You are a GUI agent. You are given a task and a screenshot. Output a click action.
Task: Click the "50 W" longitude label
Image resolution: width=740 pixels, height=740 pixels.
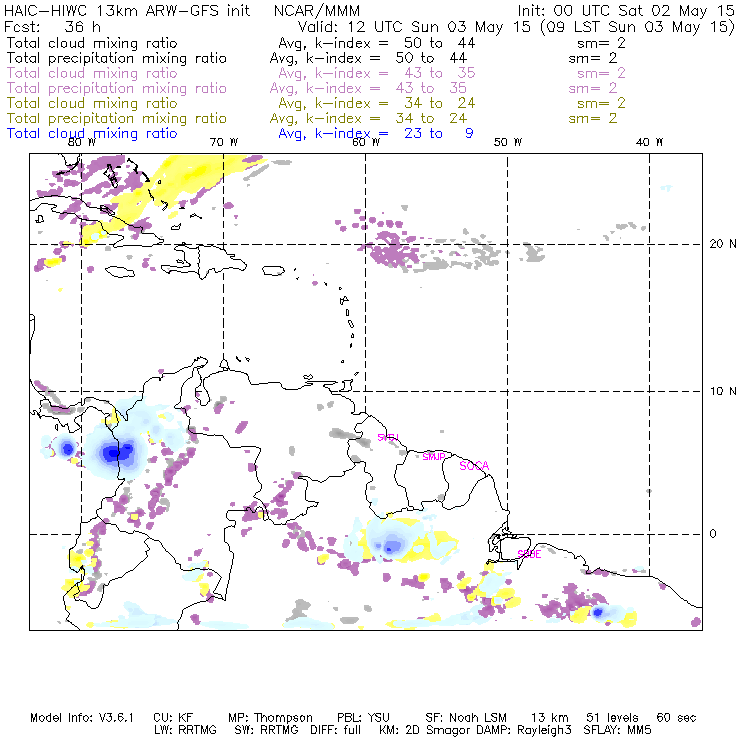[x=508, y=142]
